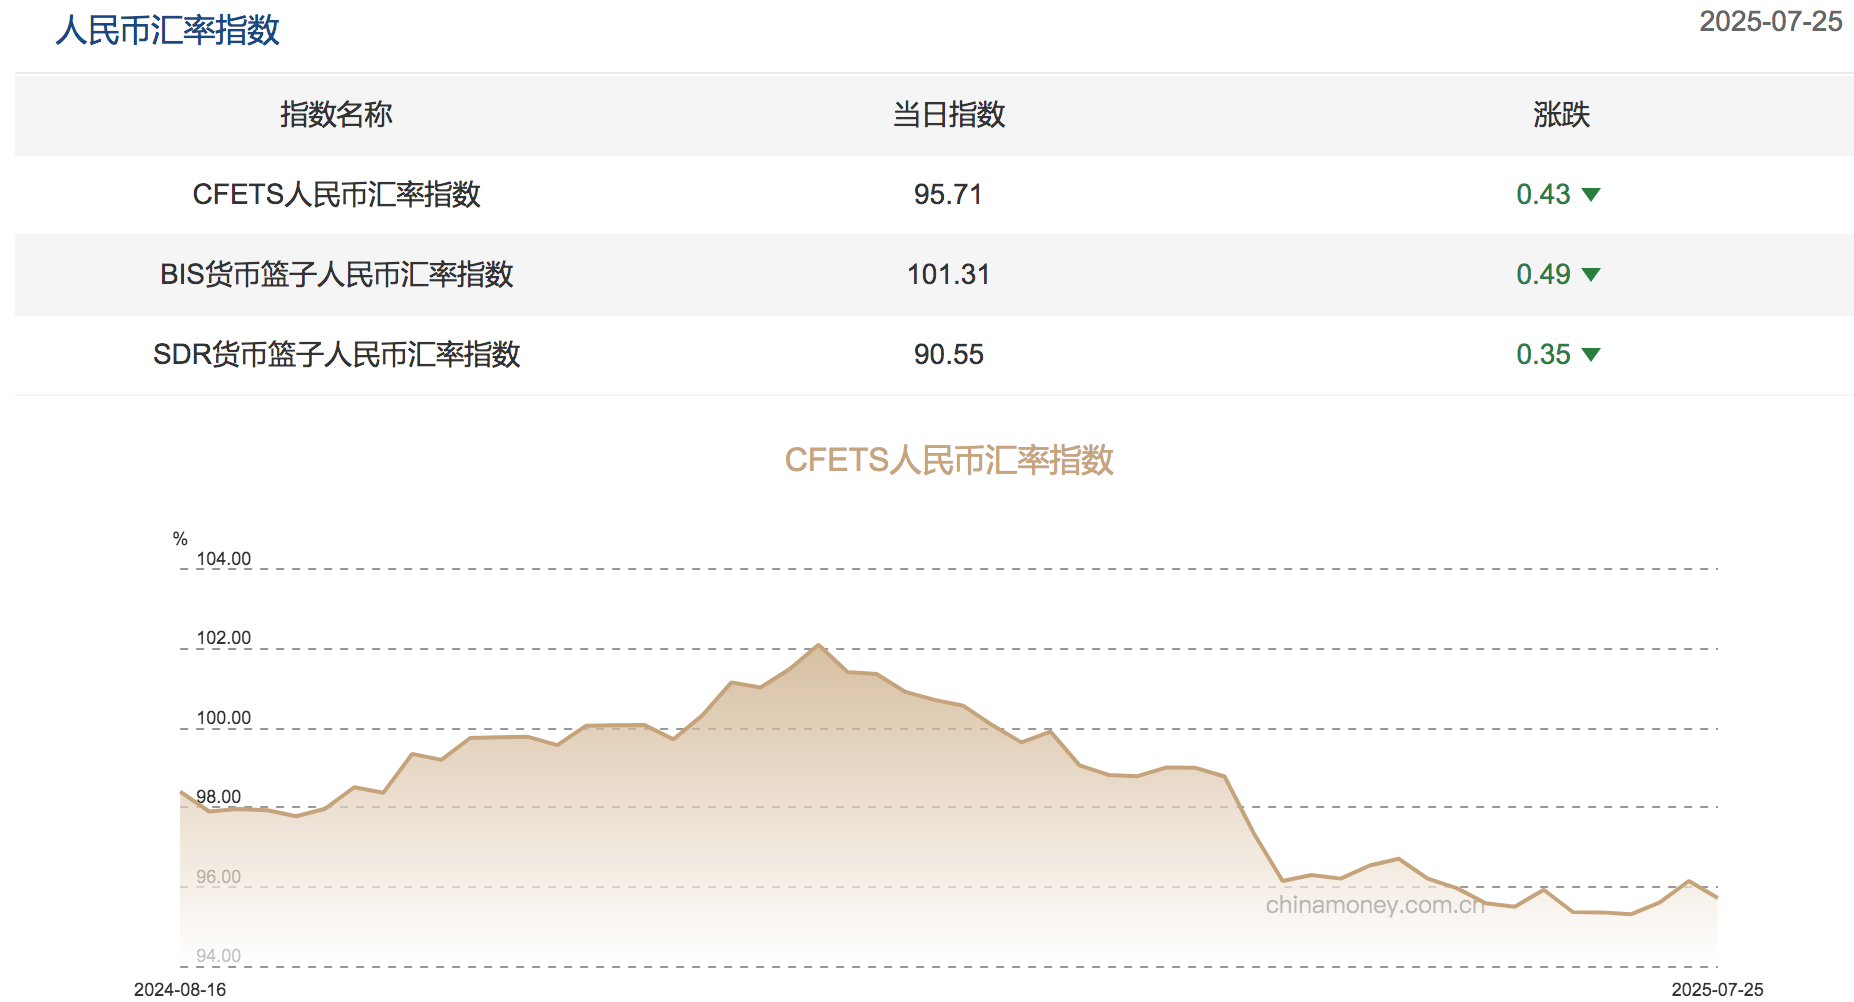Select the BIS index value 101.31
This screenshot has height=1002, width=1854.
point(948,274)
